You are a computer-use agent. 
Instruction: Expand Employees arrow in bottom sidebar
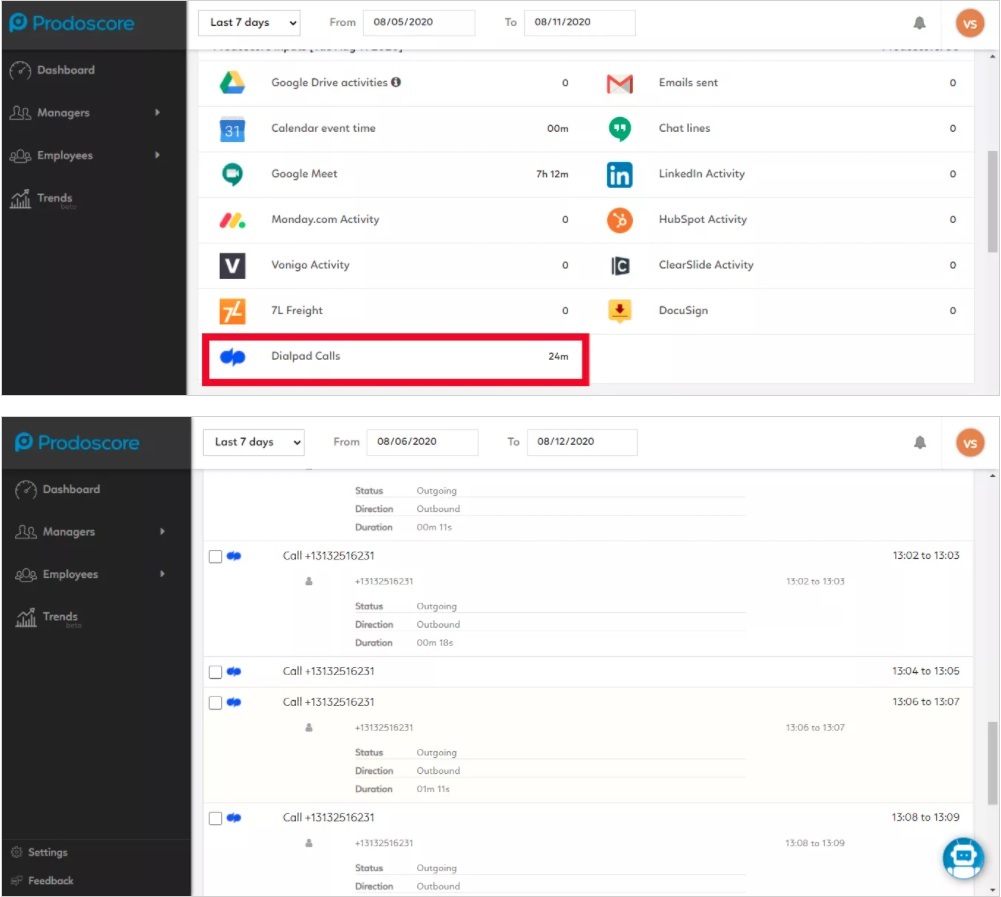[162, 574]
